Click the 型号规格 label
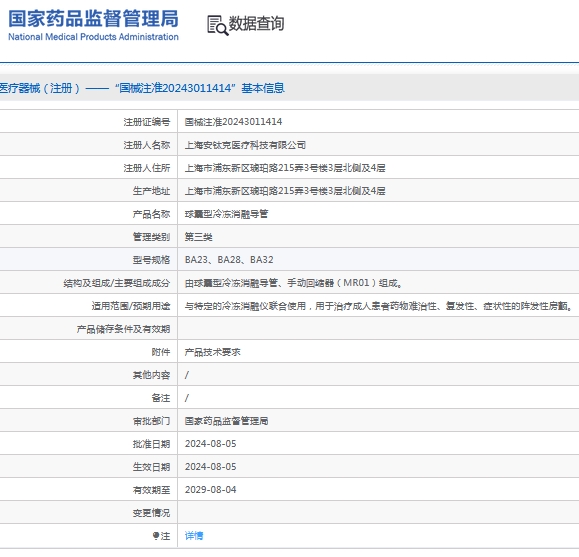This screenshot has height=557, width=579. coord(151,260)
